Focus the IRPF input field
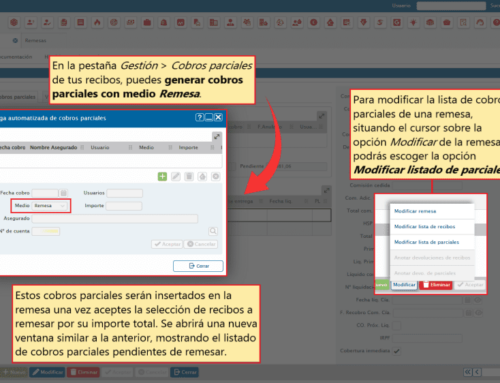The image size is (500, 383). pos(427,338)
